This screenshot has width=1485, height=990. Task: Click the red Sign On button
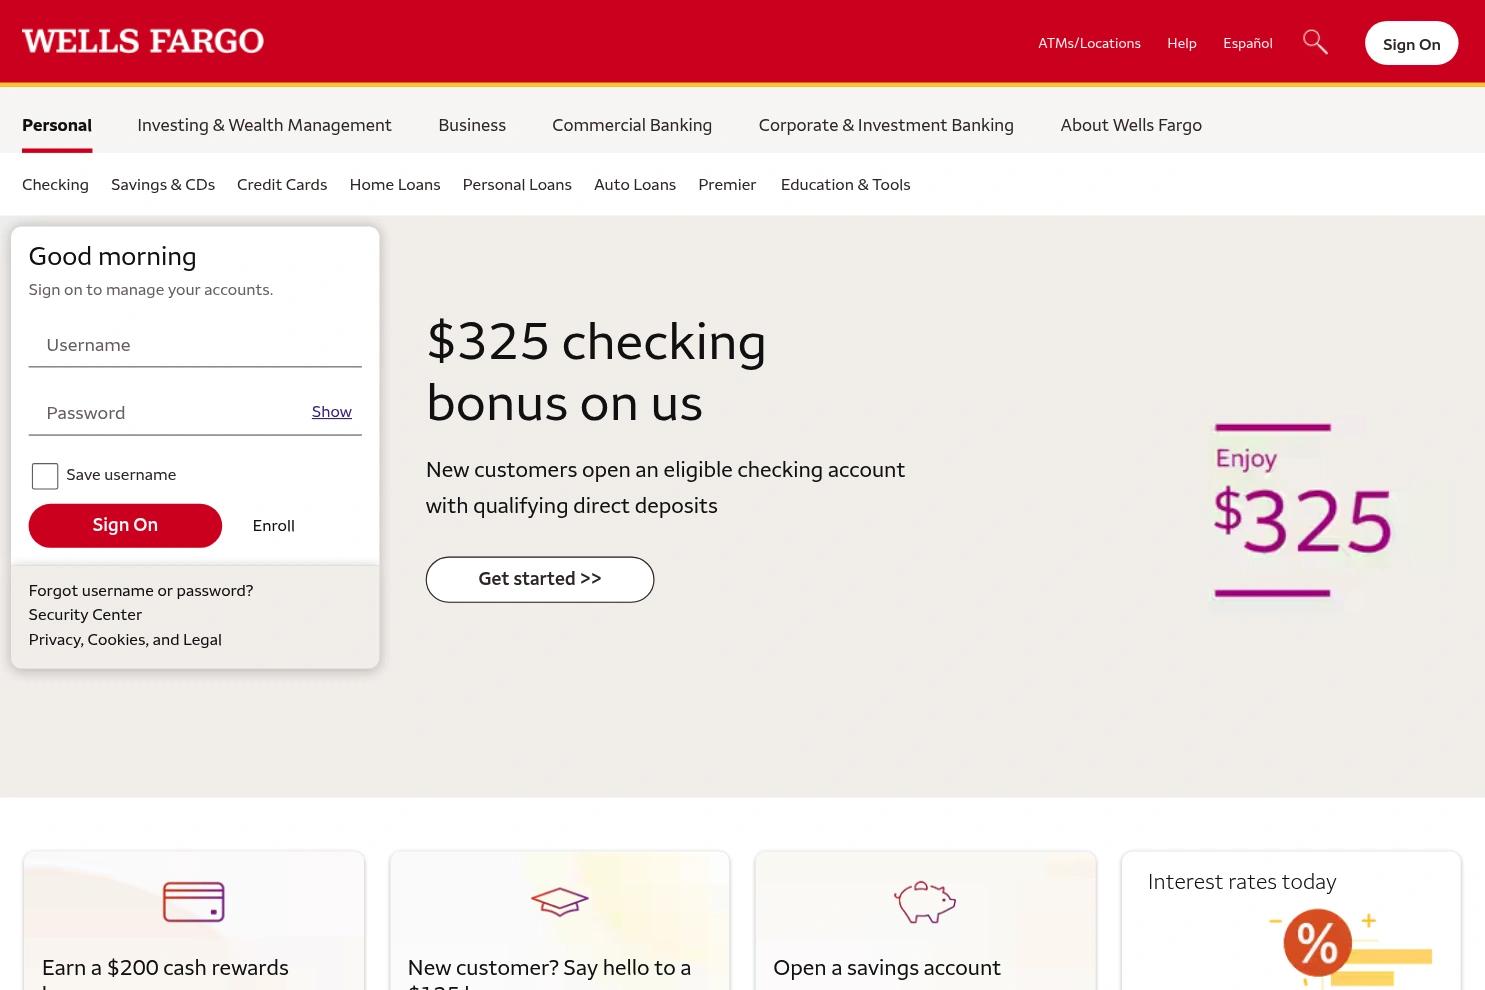point(125,525)
